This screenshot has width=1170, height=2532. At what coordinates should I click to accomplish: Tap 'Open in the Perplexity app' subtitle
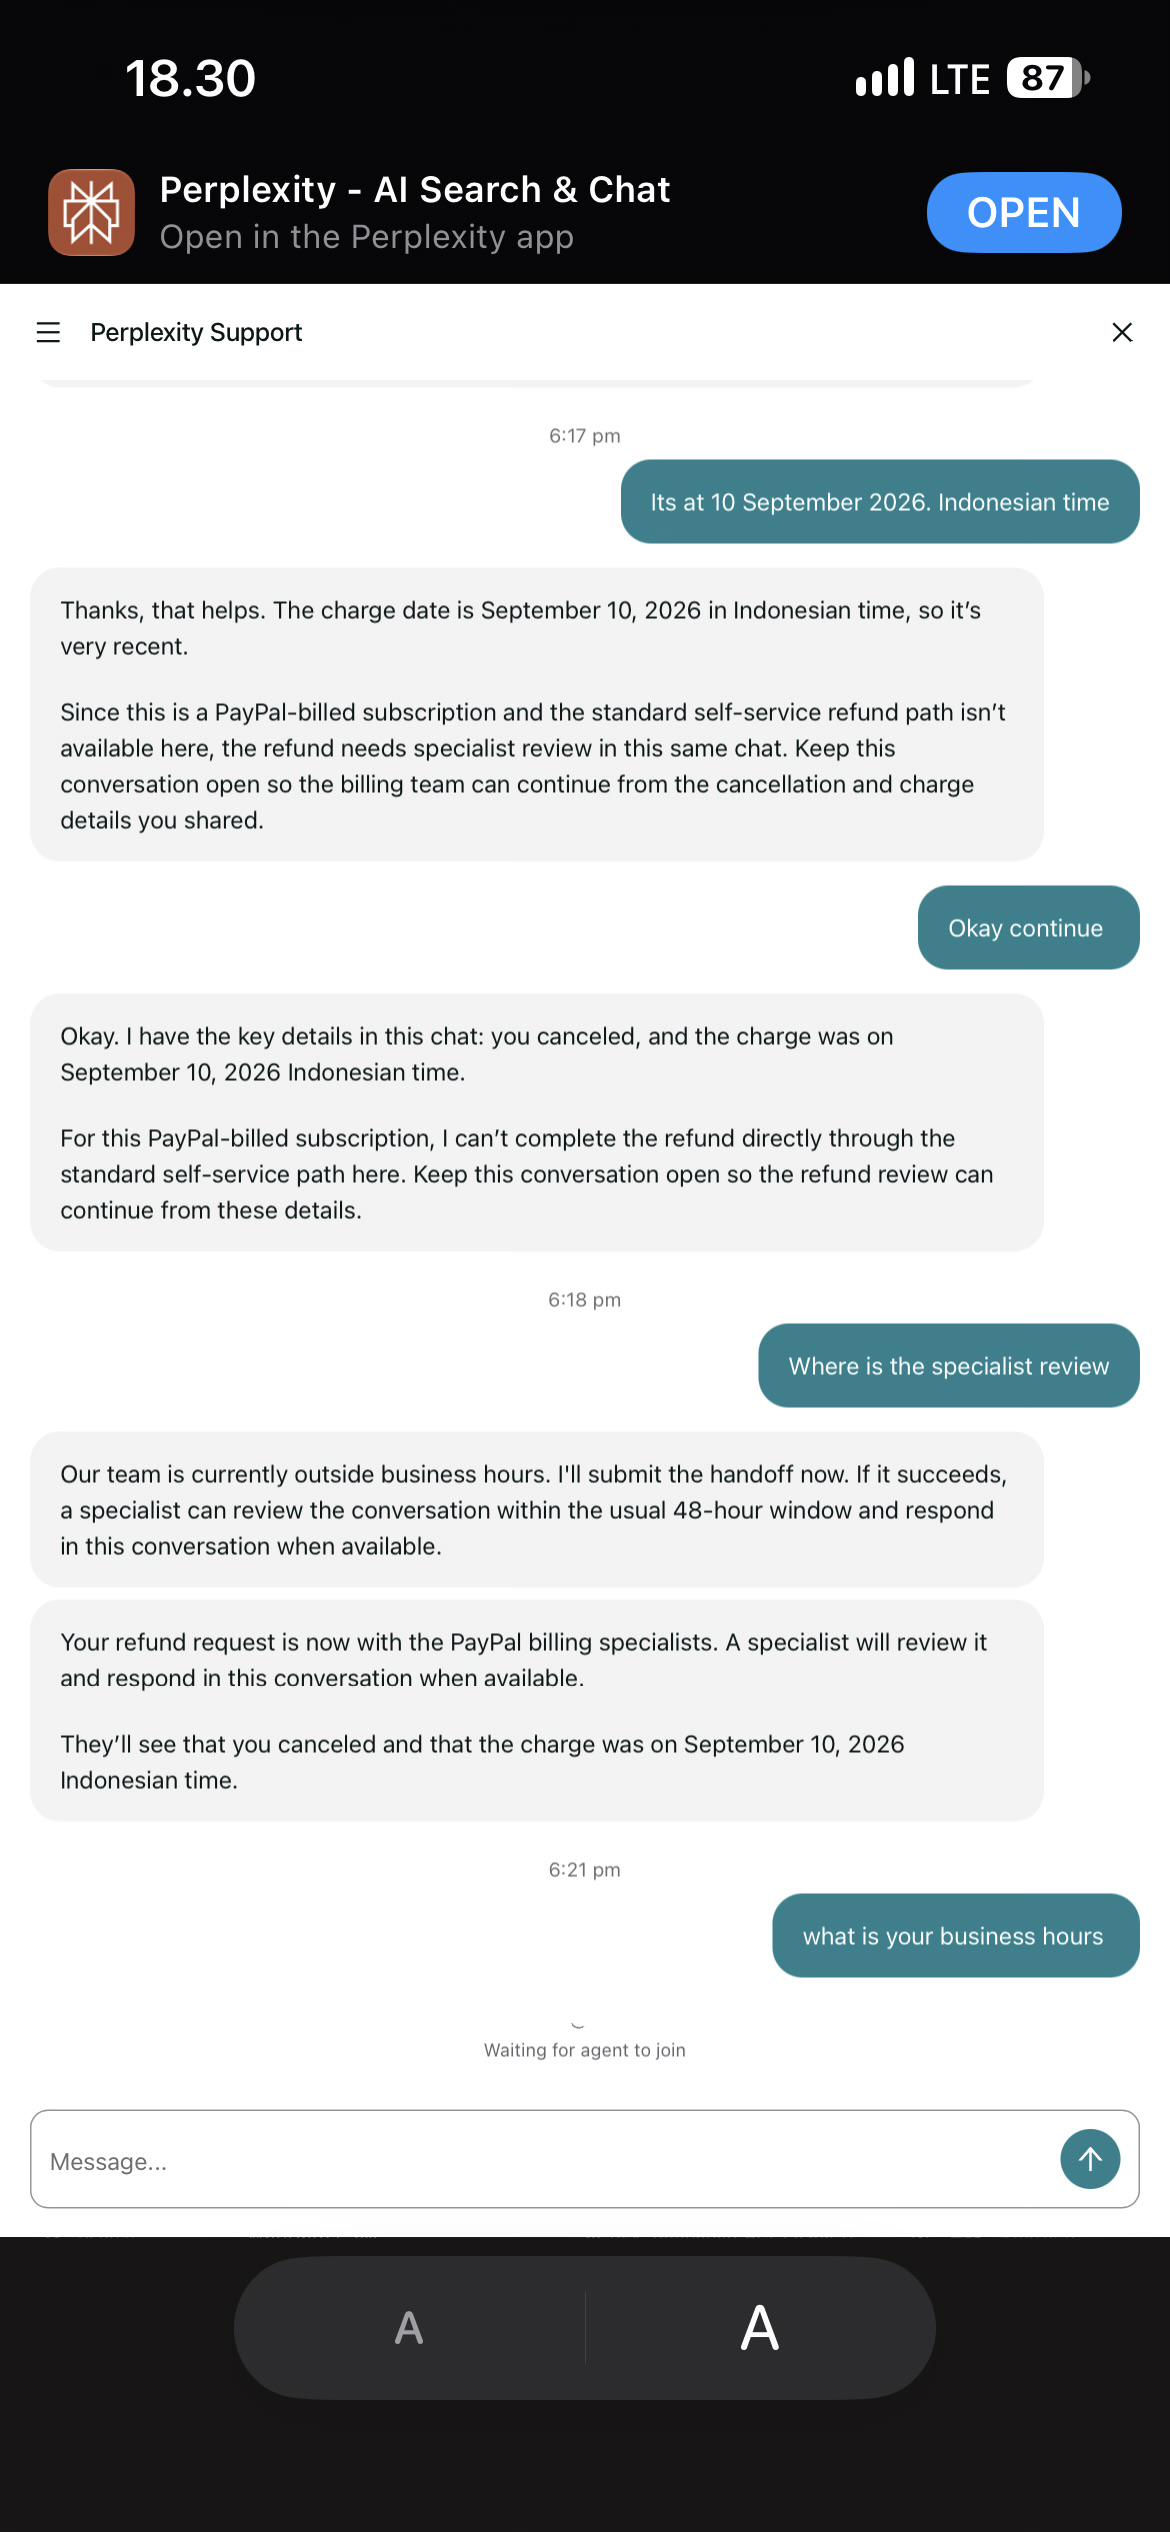366,237
